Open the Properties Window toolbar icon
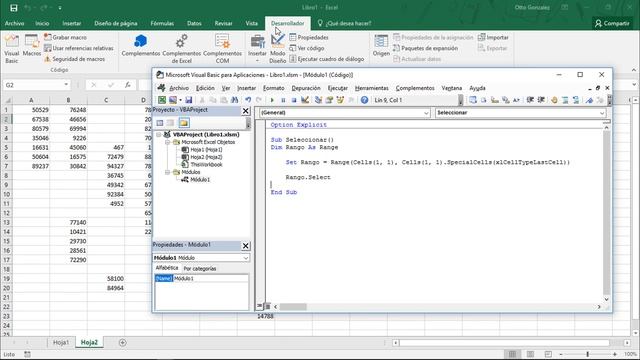640x360 pixels. pos(329,100)
